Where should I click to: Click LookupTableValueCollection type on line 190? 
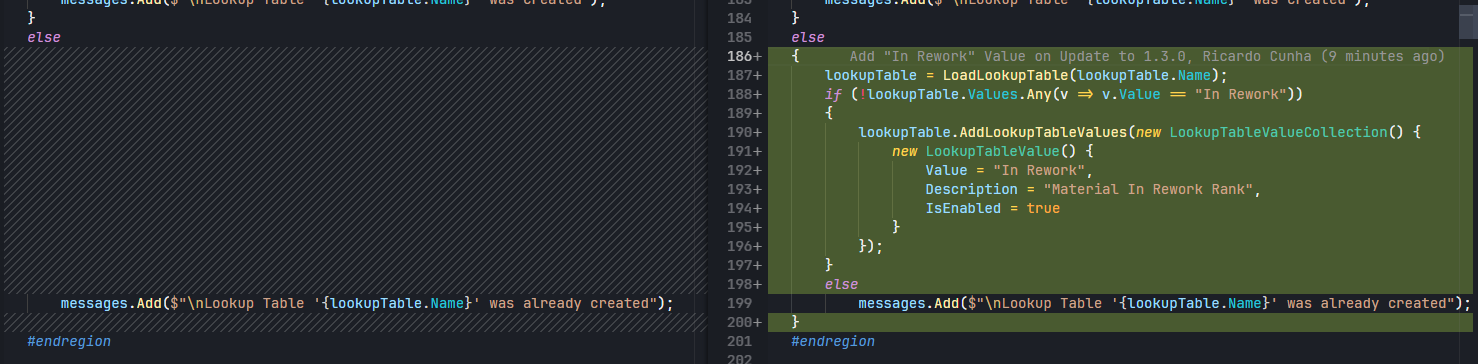pos(1278,132)
